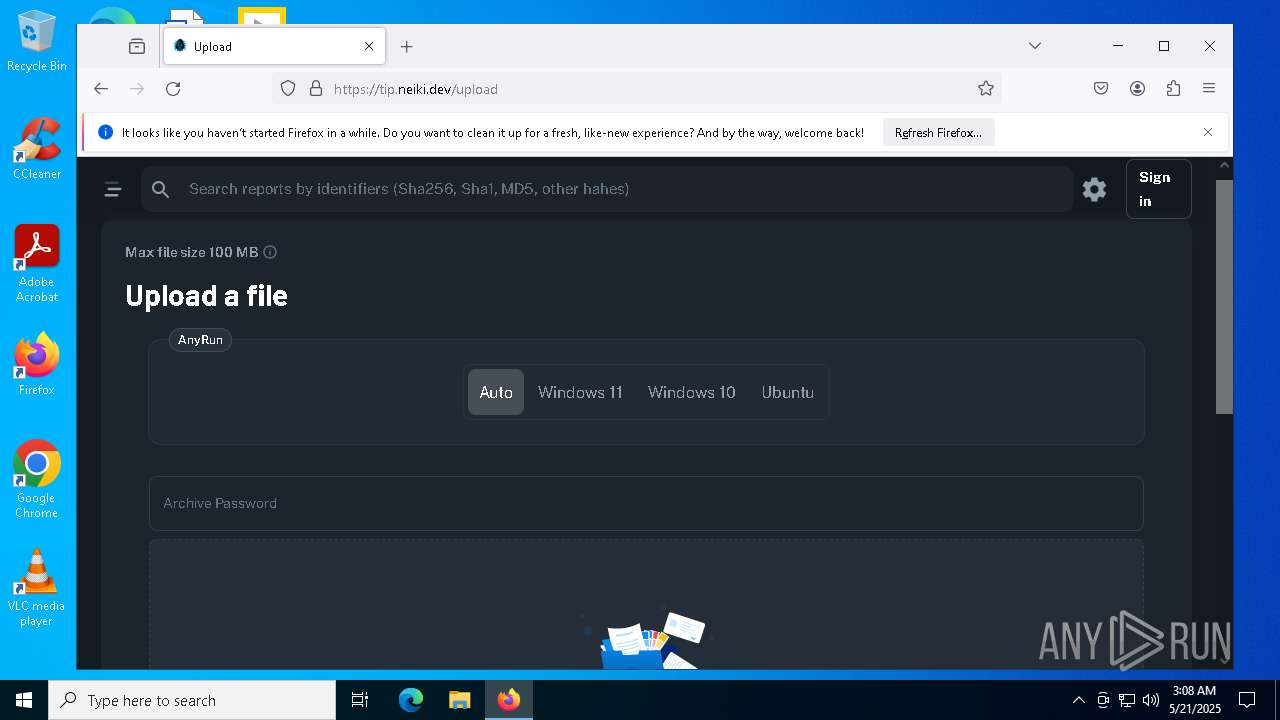Open Firefox desktop shortcut
This screenshot has width=1280, height=720.
tap(37, 364)
